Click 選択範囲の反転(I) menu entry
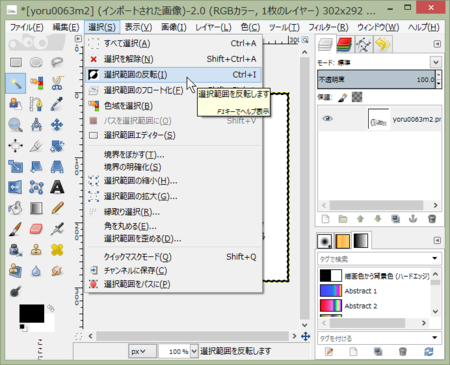Viewport: 450px width, 365px height. point(173,75)
